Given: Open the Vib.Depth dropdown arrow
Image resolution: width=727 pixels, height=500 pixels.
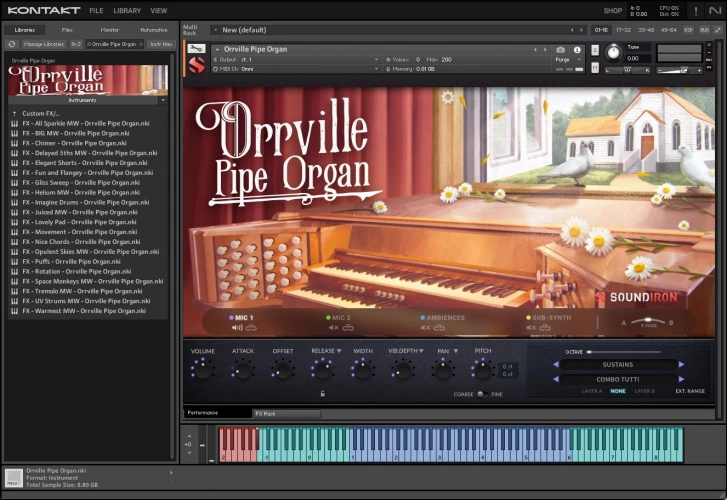Looking at the screenshot, I should pos(421,351).
